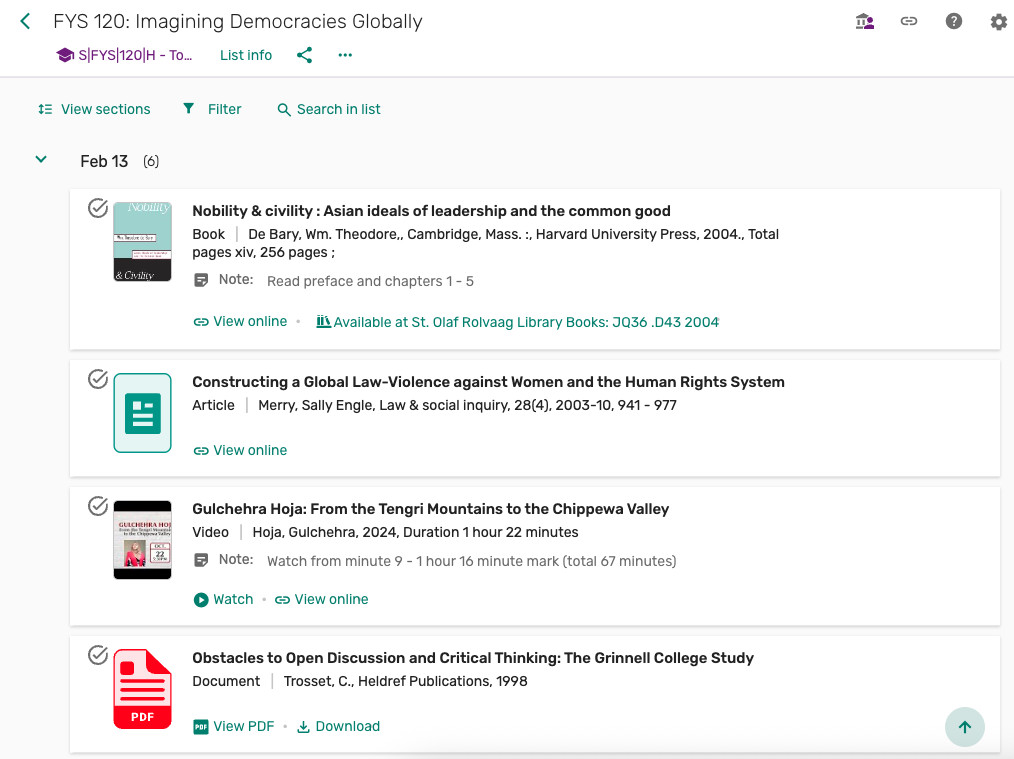Click the share icon next to List info
The width and height of the screenshot is (1014, 759).
(x=305, y=55)
